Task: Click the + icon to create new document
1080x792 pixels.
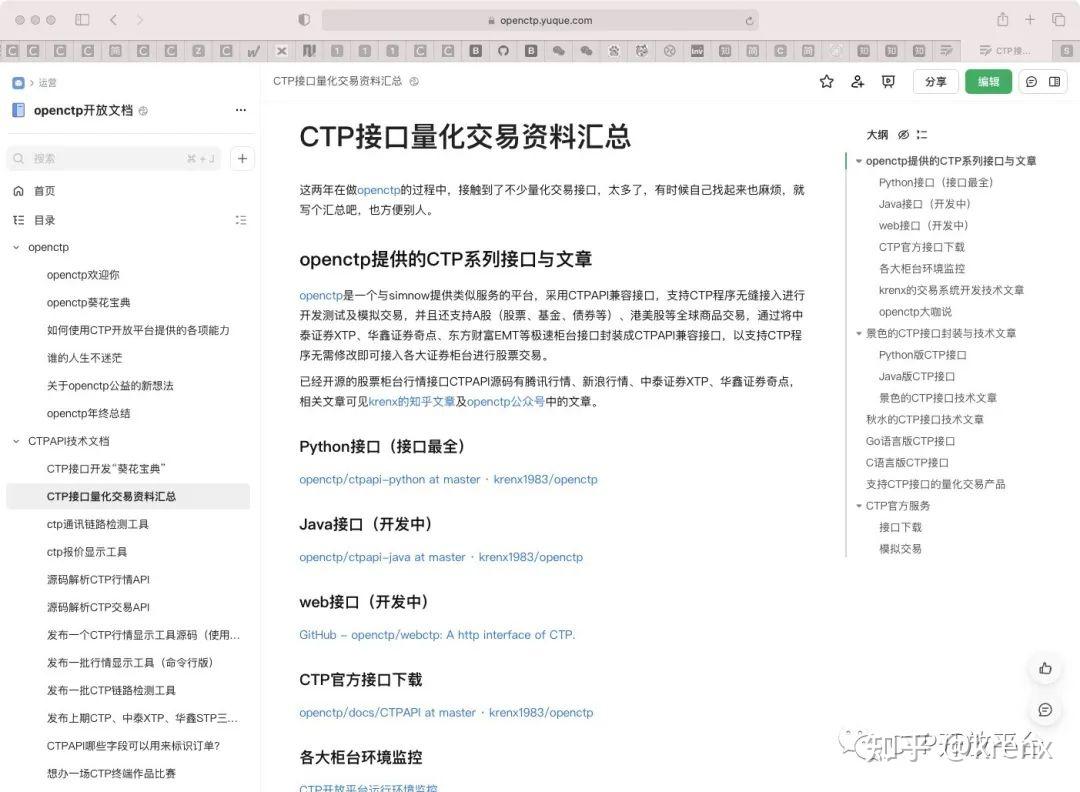Action: 241,159
